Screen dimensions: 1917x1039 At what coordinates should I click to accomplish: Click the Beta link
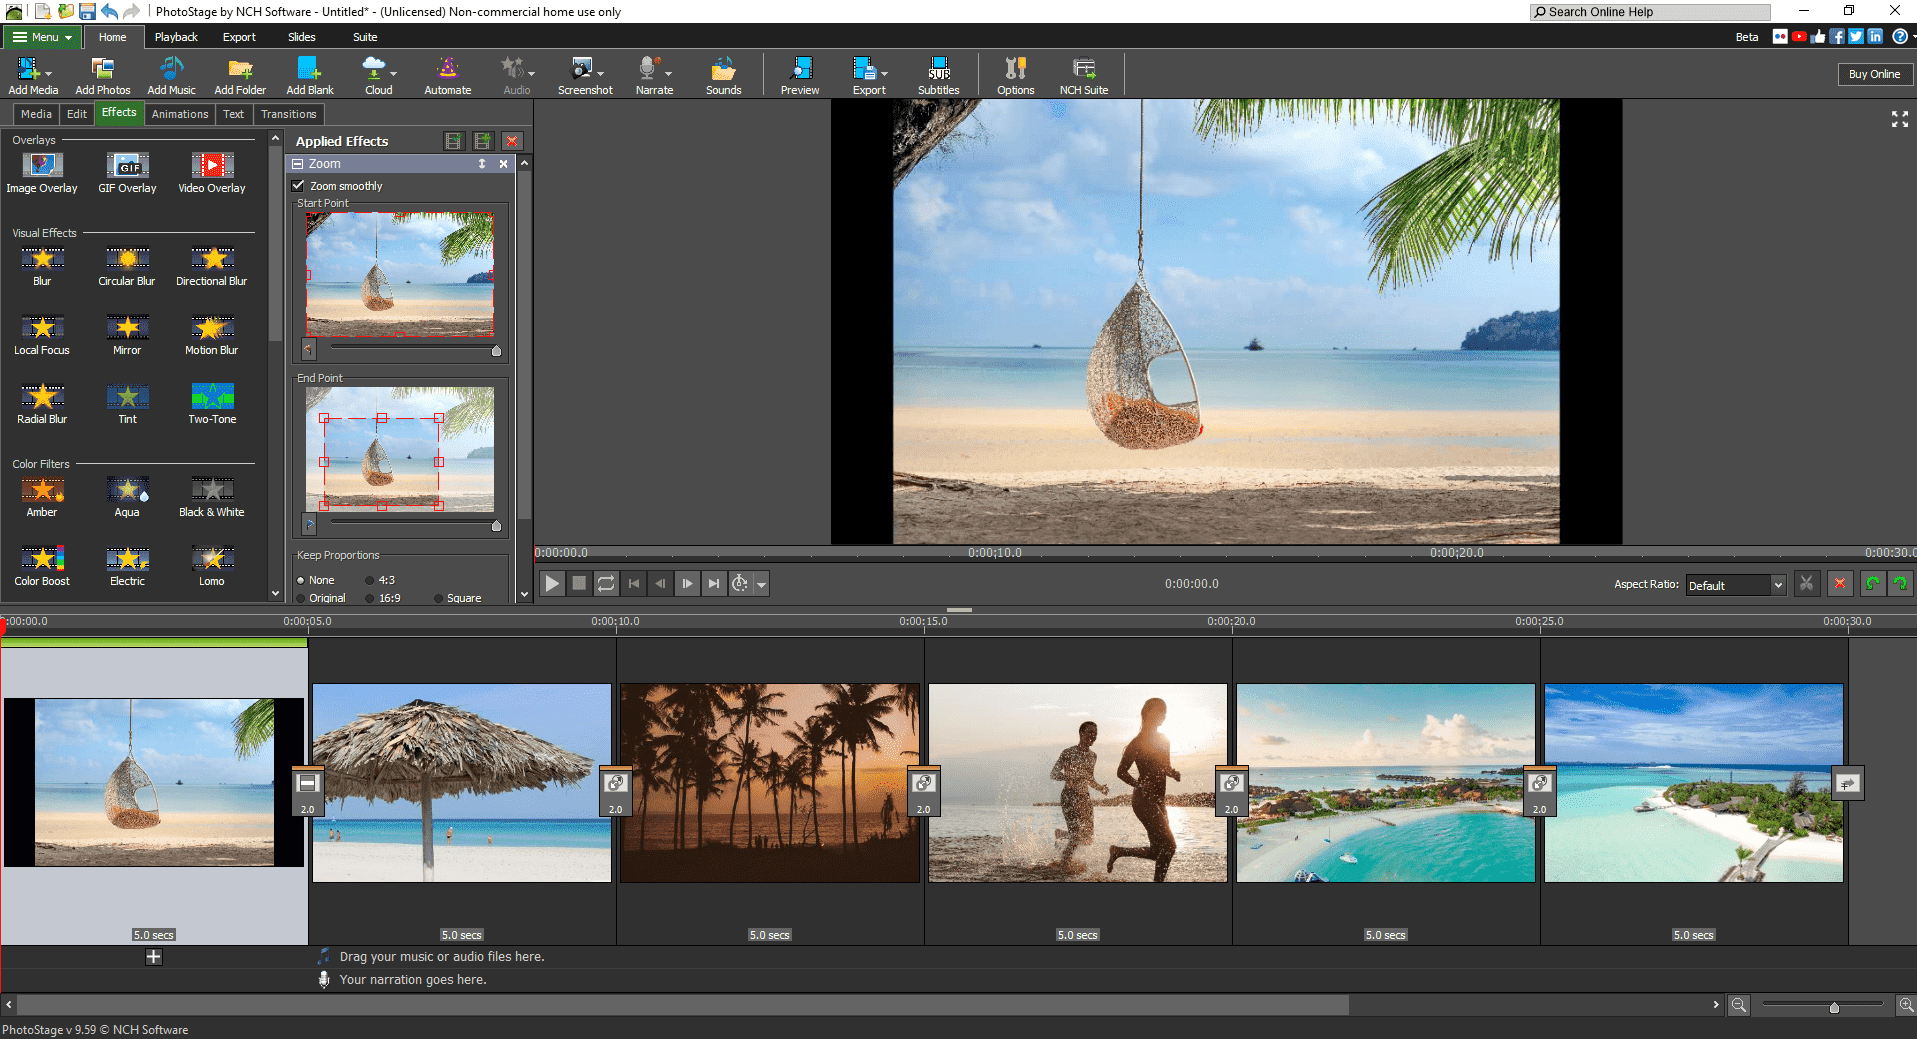[1747, 37]
